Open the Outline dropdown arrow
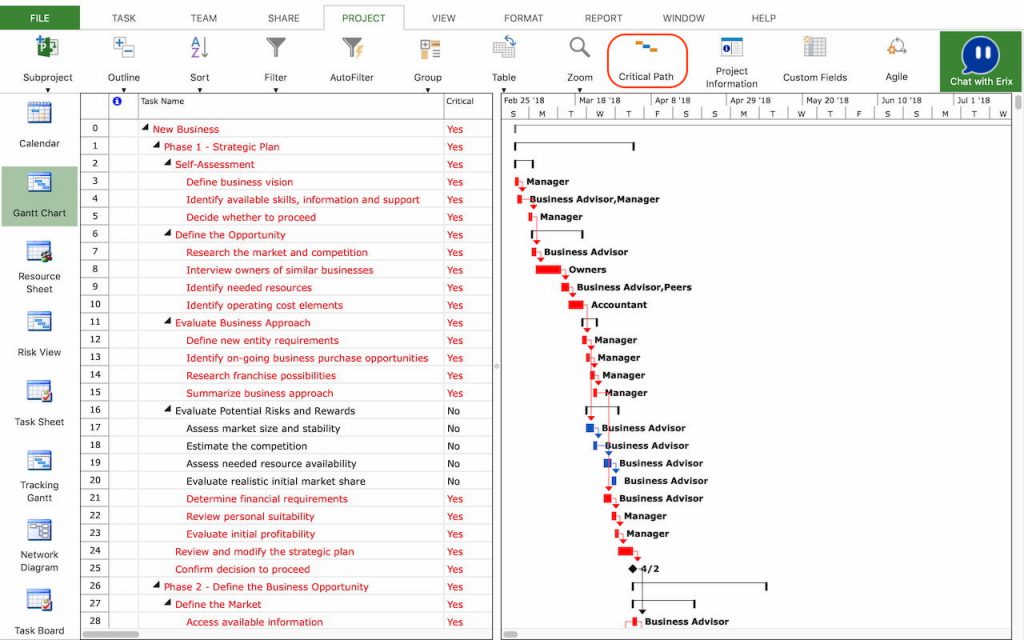Image resolution: width=1024 pixels, height=640 pixels. [x=123, y=88]
